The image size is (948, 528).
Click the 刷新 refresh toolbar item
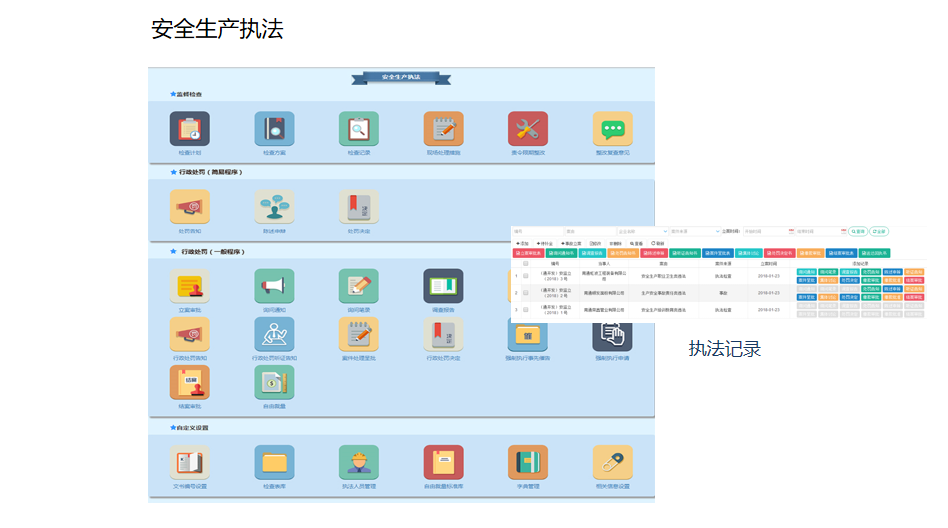click(658, 243)
